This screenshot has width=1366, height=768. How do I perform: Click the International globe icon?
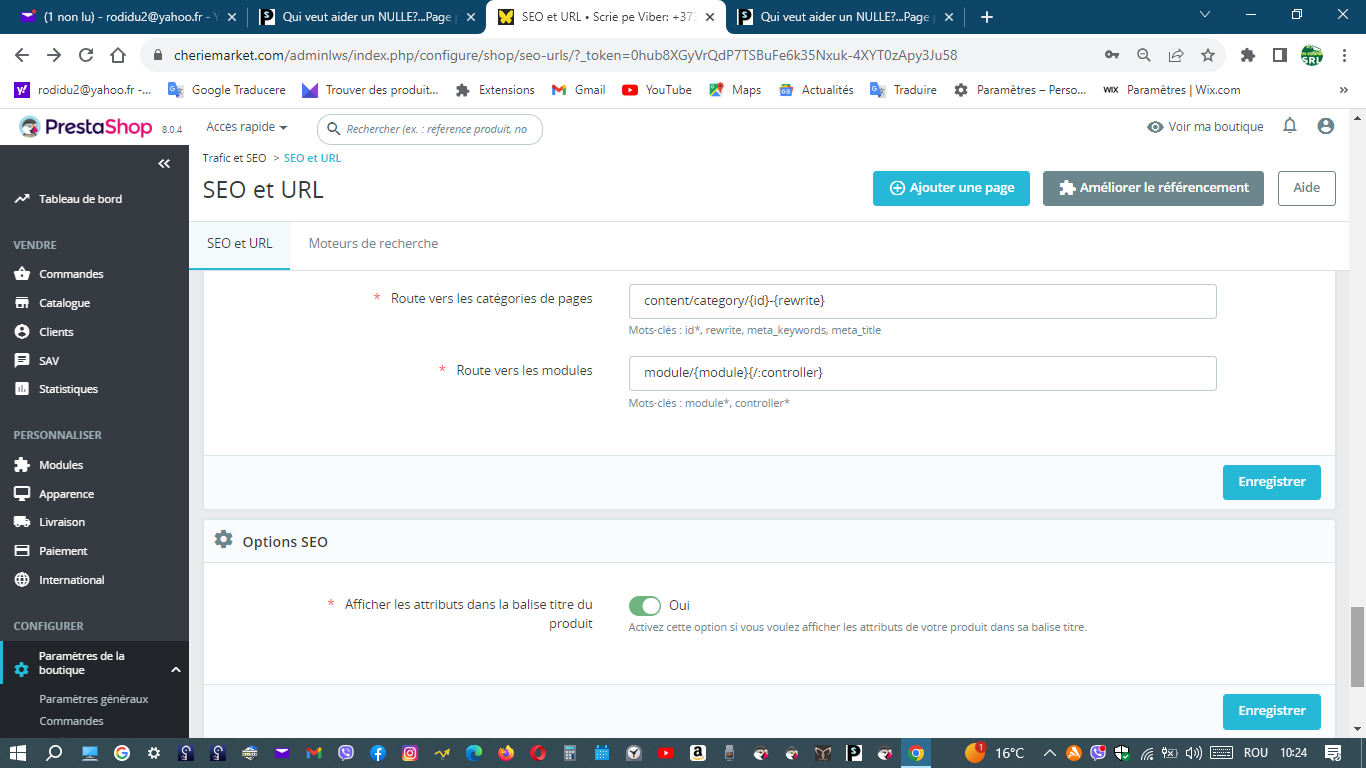coord(22,580)
